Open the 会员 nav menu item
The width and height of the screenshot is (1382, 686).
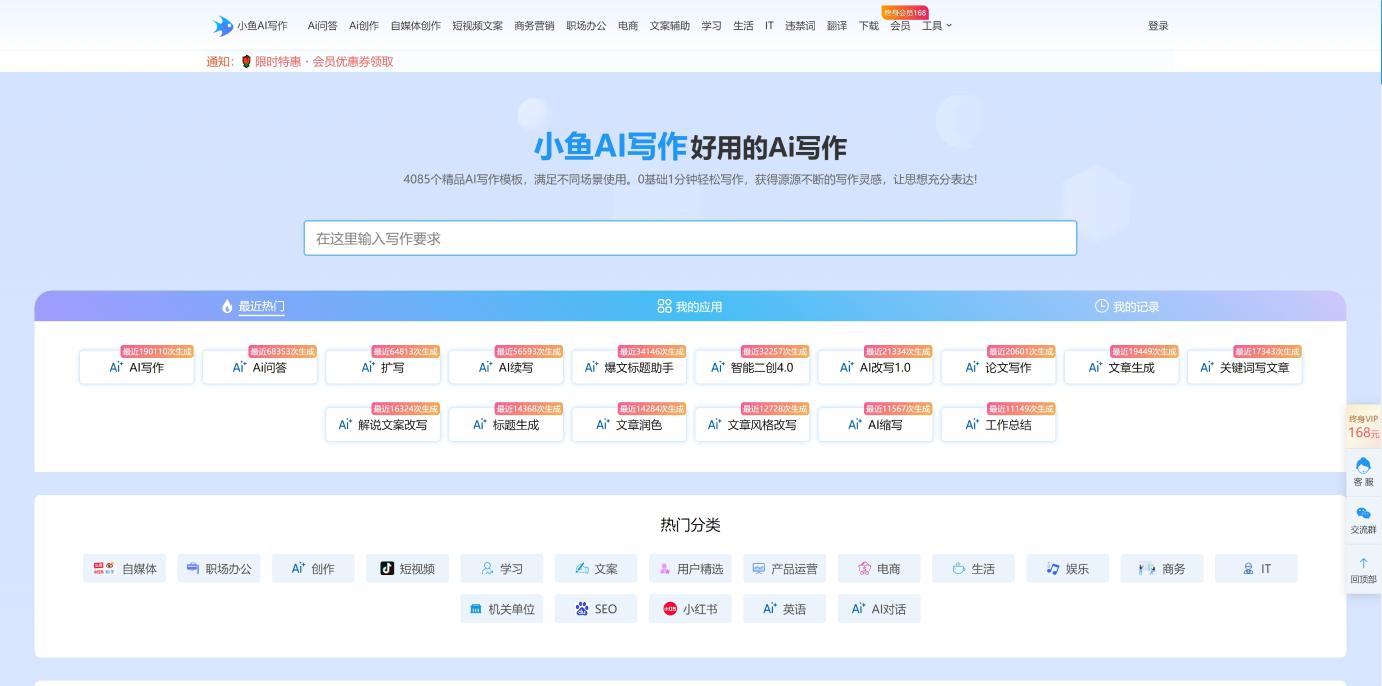click(900, 26)
